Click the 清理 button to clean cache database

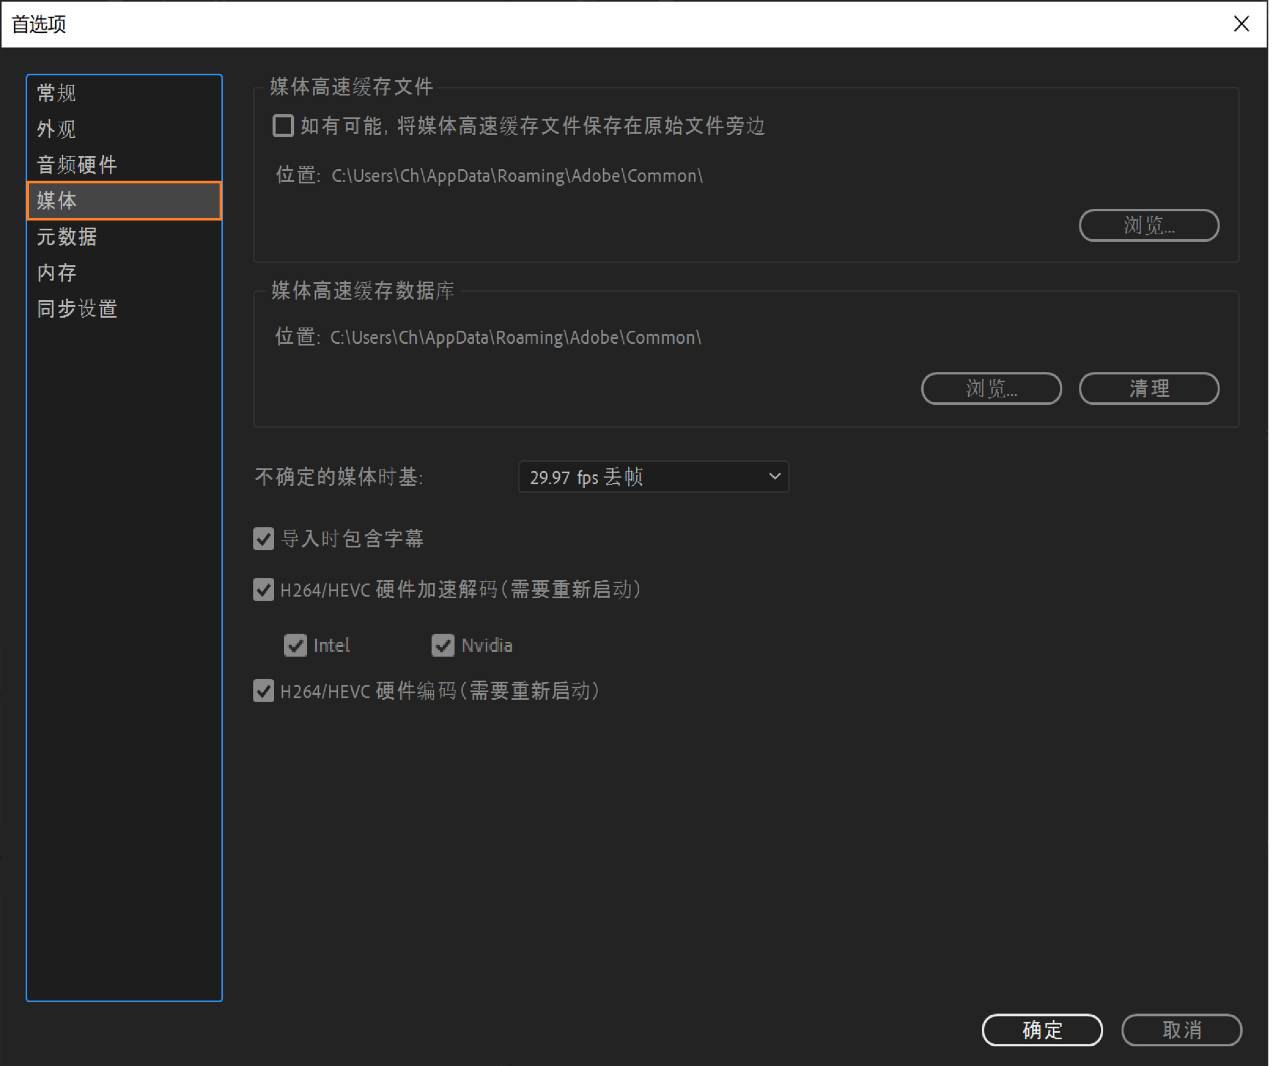[x=1148, y=388]
